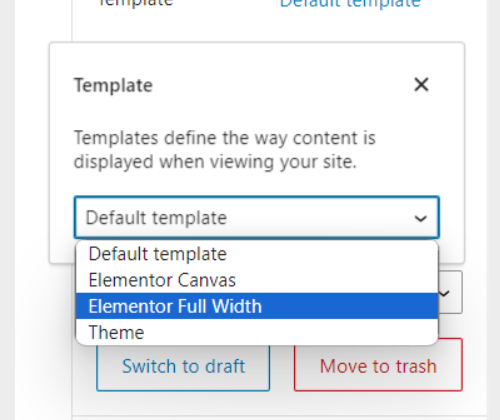Close the Template popover with the X icon
The image size is (500, 420).
coord(421,84)
